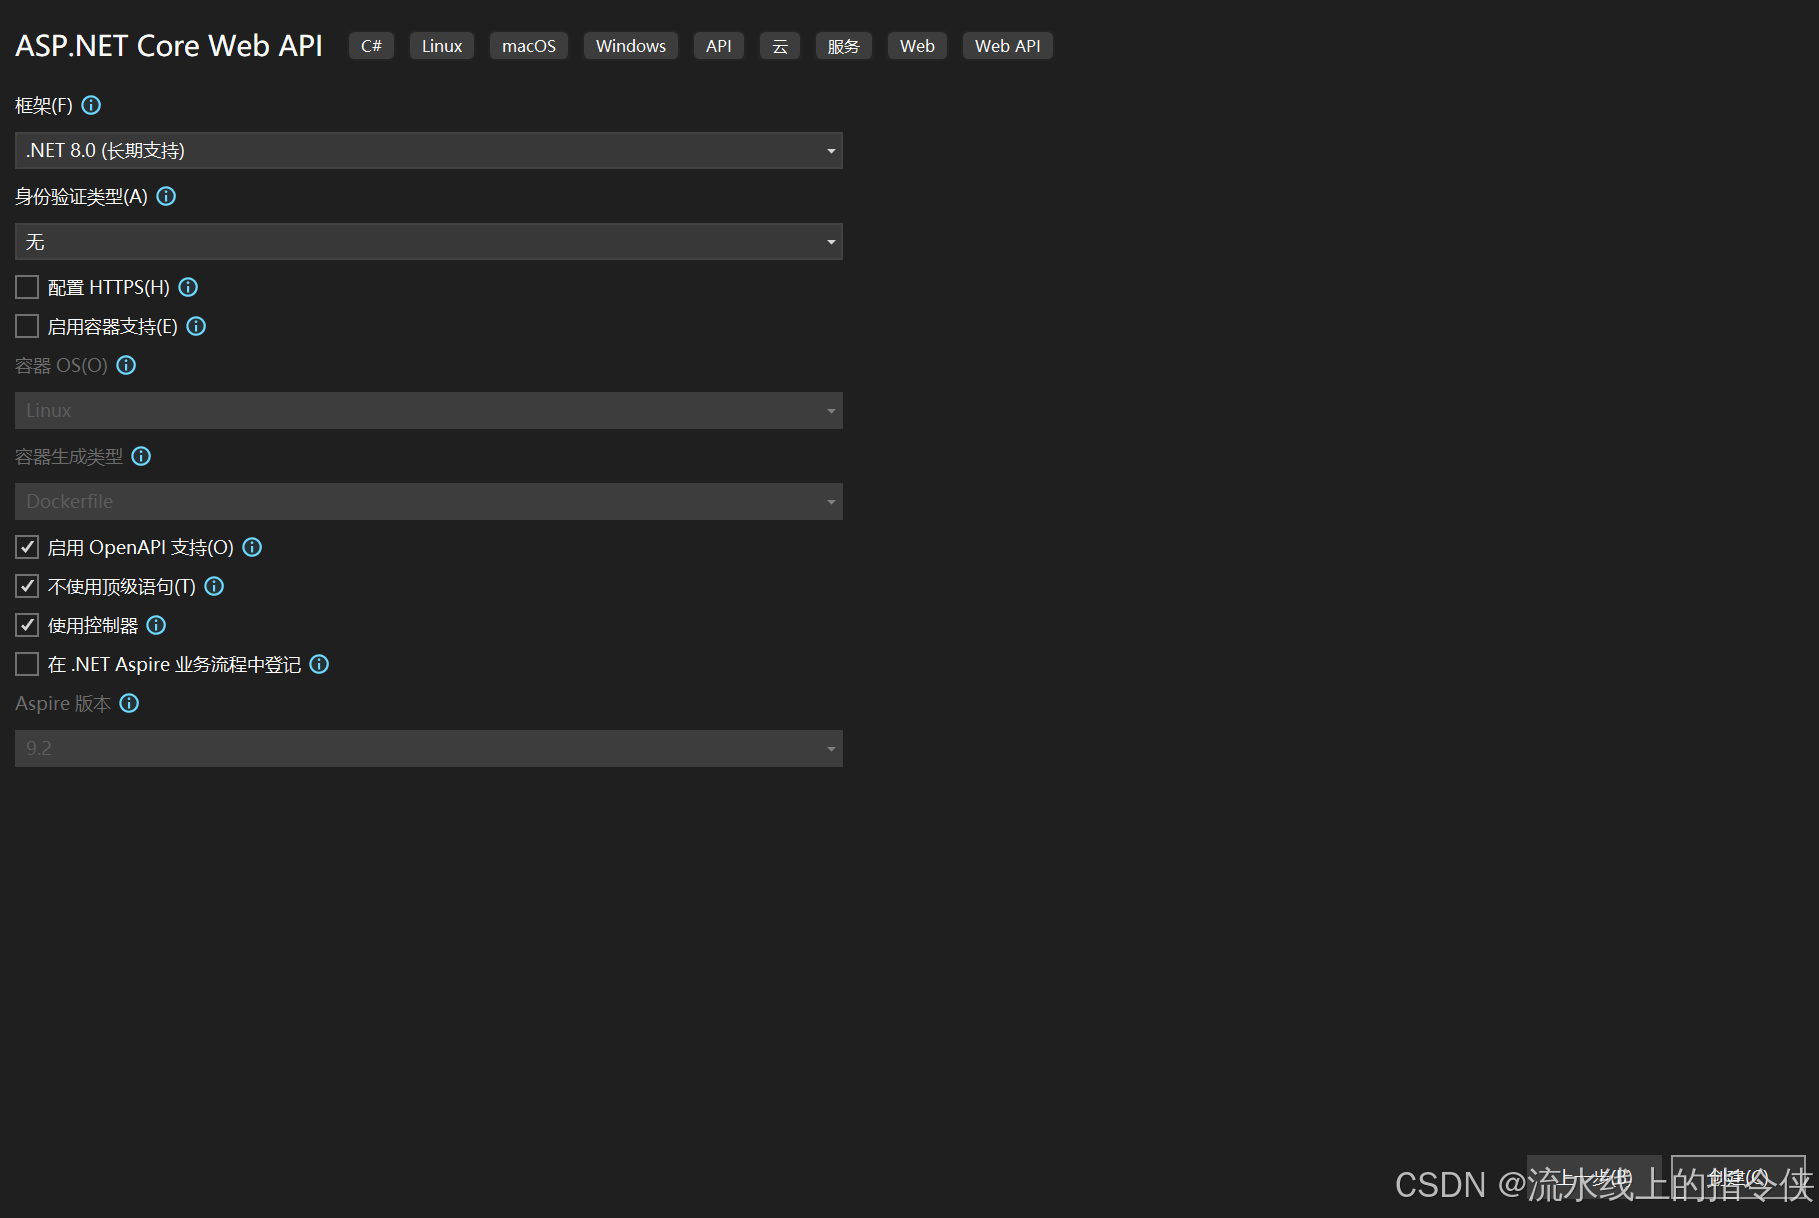
Task: Click the Windows tag
Action: click(631, 46)
